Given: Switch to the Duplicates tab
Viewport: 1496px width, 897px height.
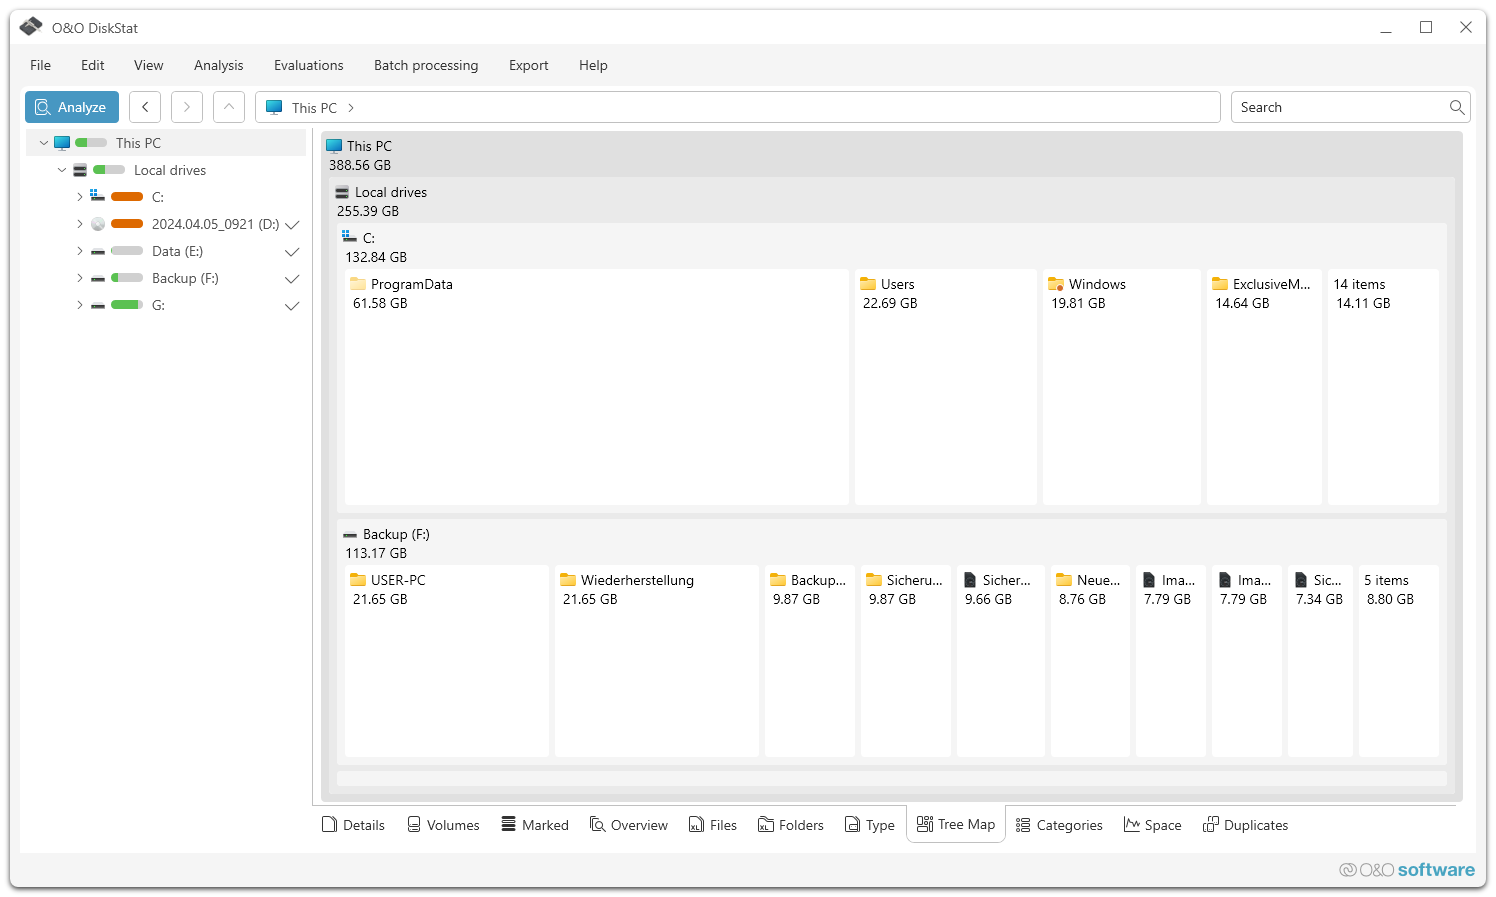Looking at the screenshot, I should pos(1245,825).
